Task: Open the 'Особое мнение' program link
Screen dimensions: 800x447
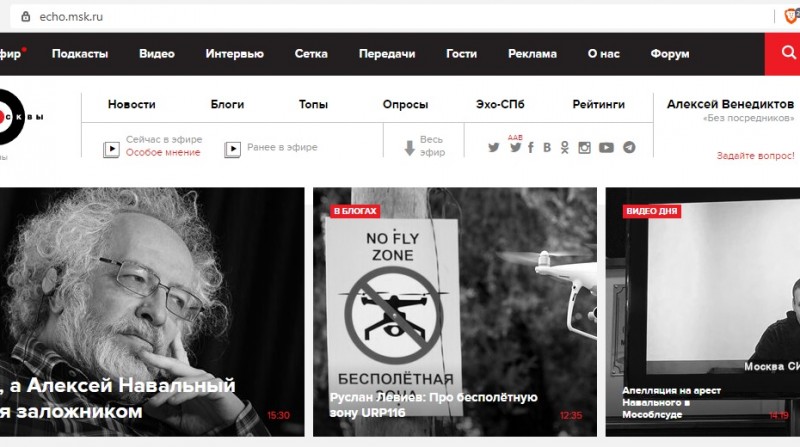Action: (163, 153)
